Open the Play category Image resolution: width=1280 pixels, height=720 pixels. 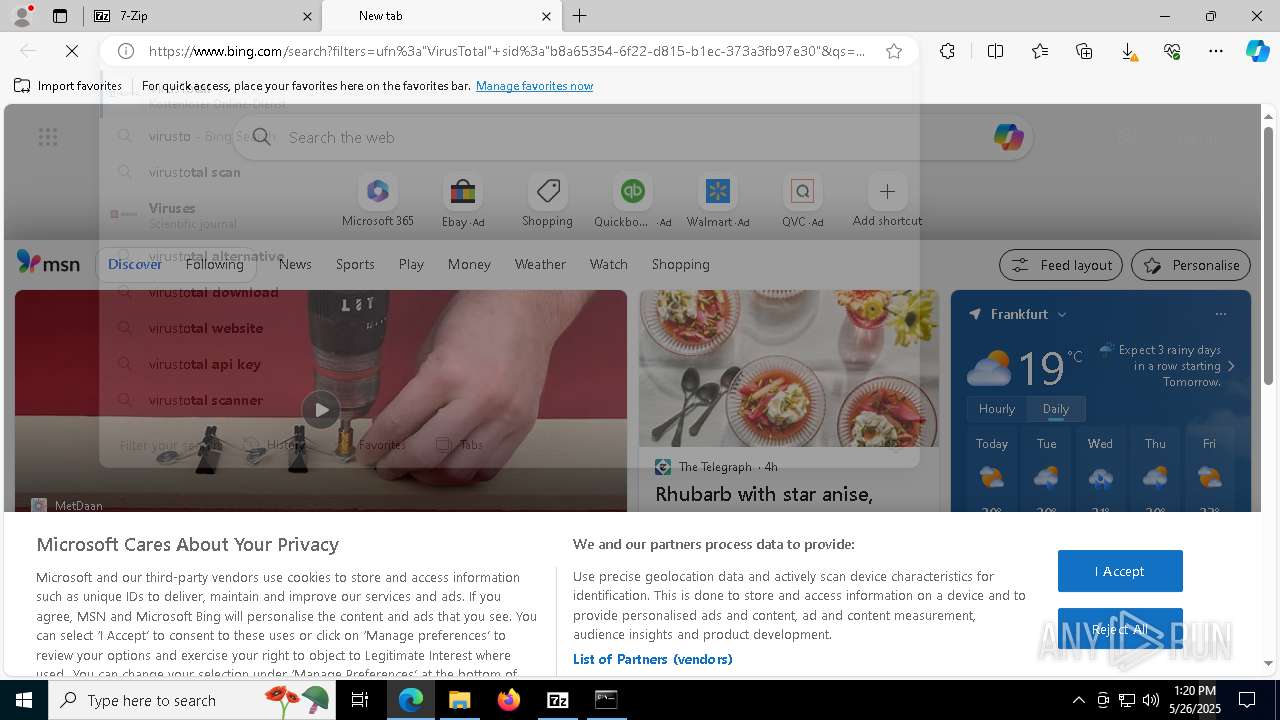(x=411, y=264)
